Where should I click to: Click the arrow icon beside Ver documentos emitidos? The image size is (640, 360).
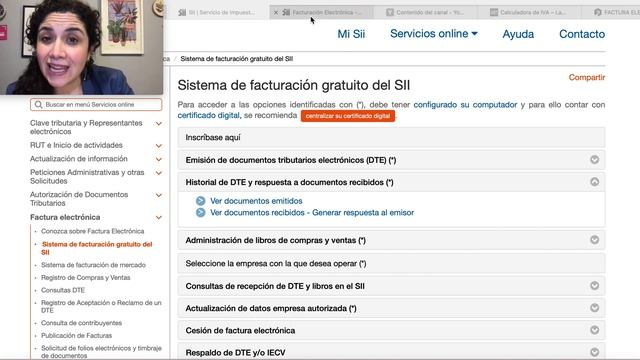[200, 201]
